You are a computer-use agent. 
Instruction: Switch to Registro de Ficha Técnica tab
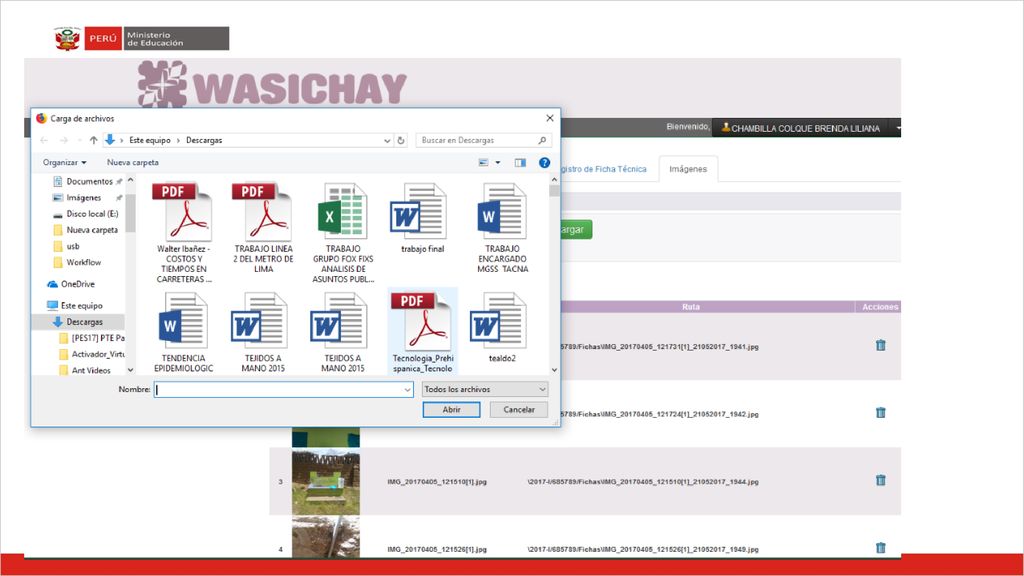603,169
